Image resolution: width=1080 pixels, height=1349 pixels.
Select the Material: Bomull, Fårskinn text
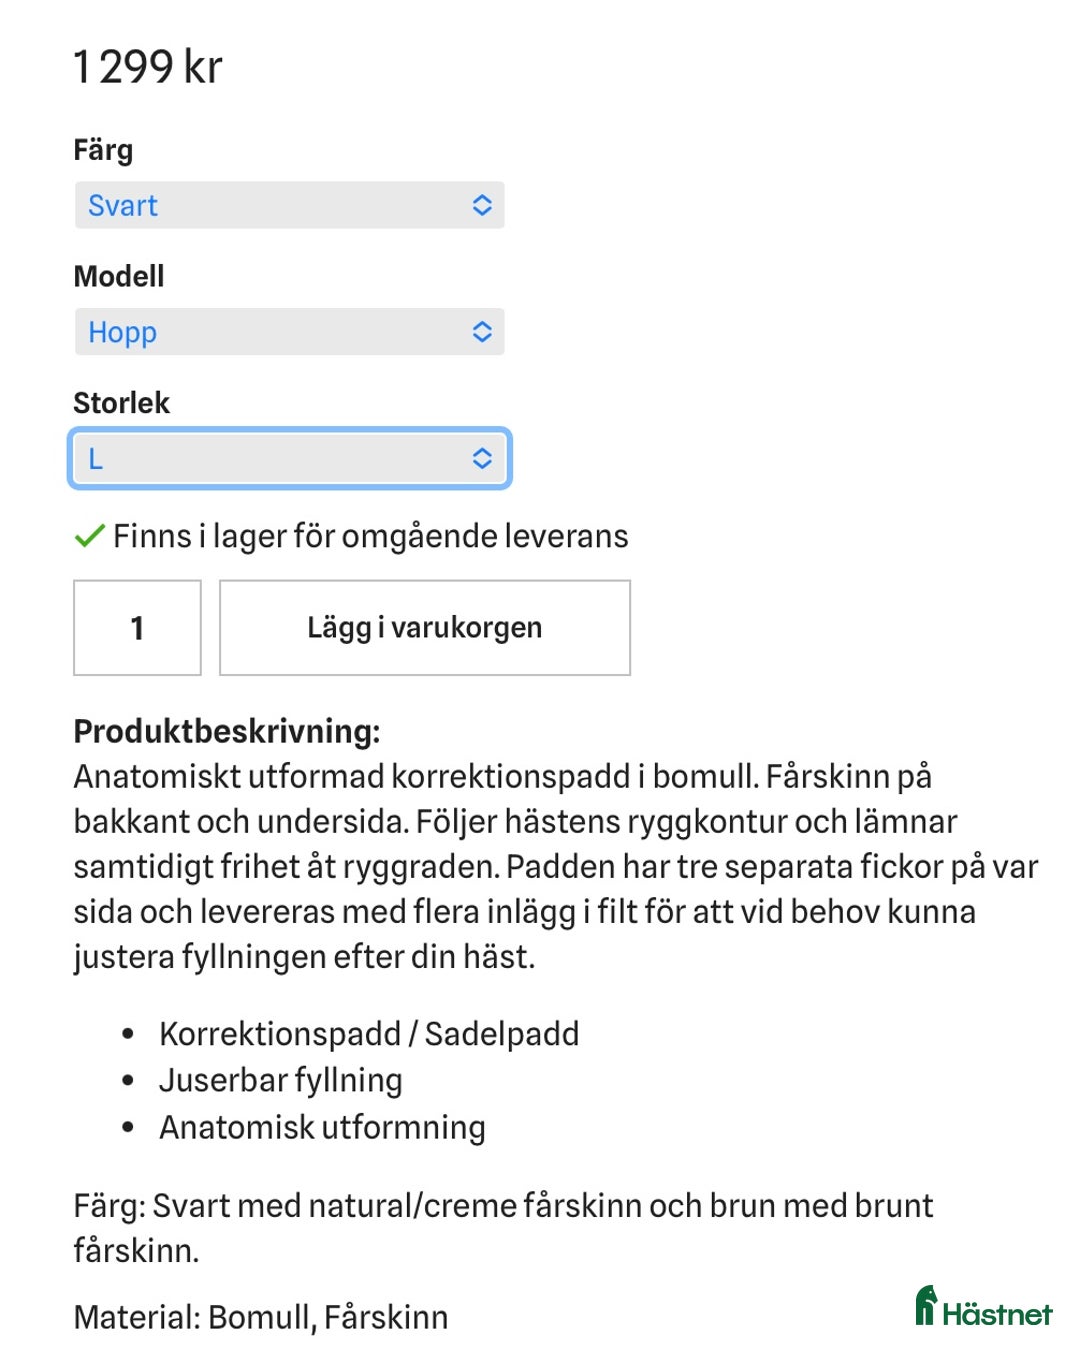[262, 1317]
